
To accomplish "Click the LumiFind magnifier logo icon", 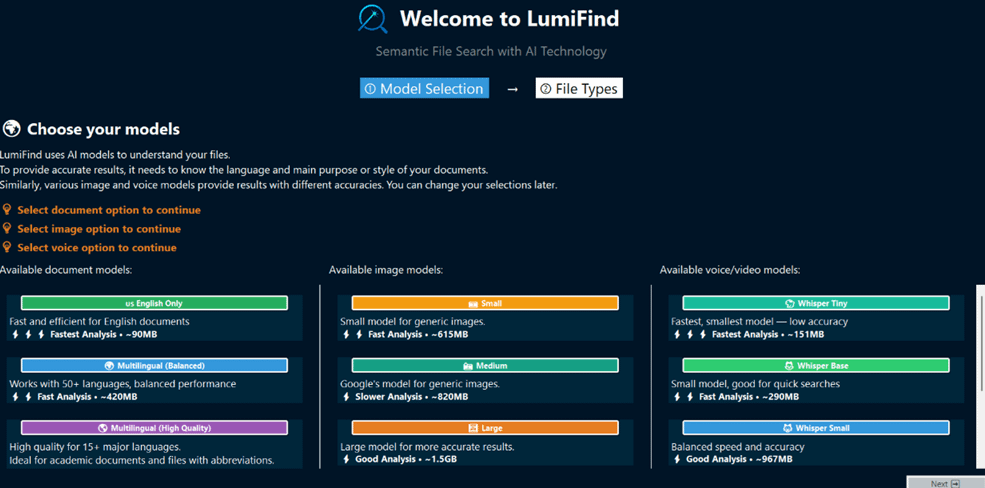I will pos(373,19).
